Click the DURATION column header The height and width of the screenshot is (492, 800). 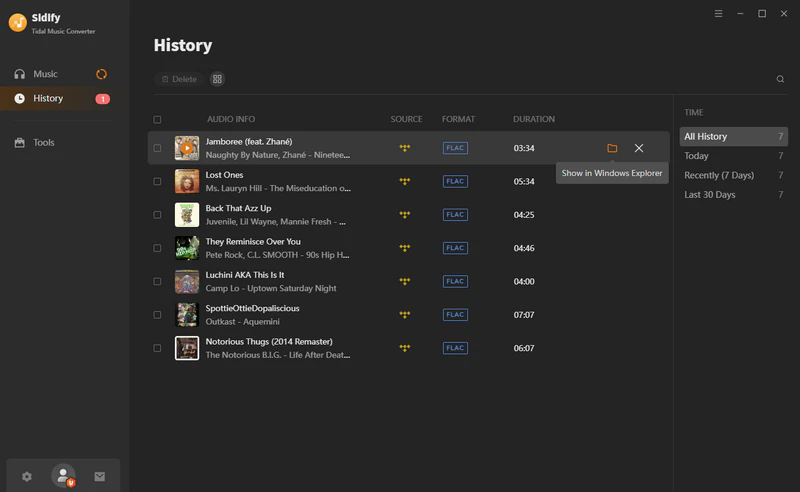tap(534, 119)
